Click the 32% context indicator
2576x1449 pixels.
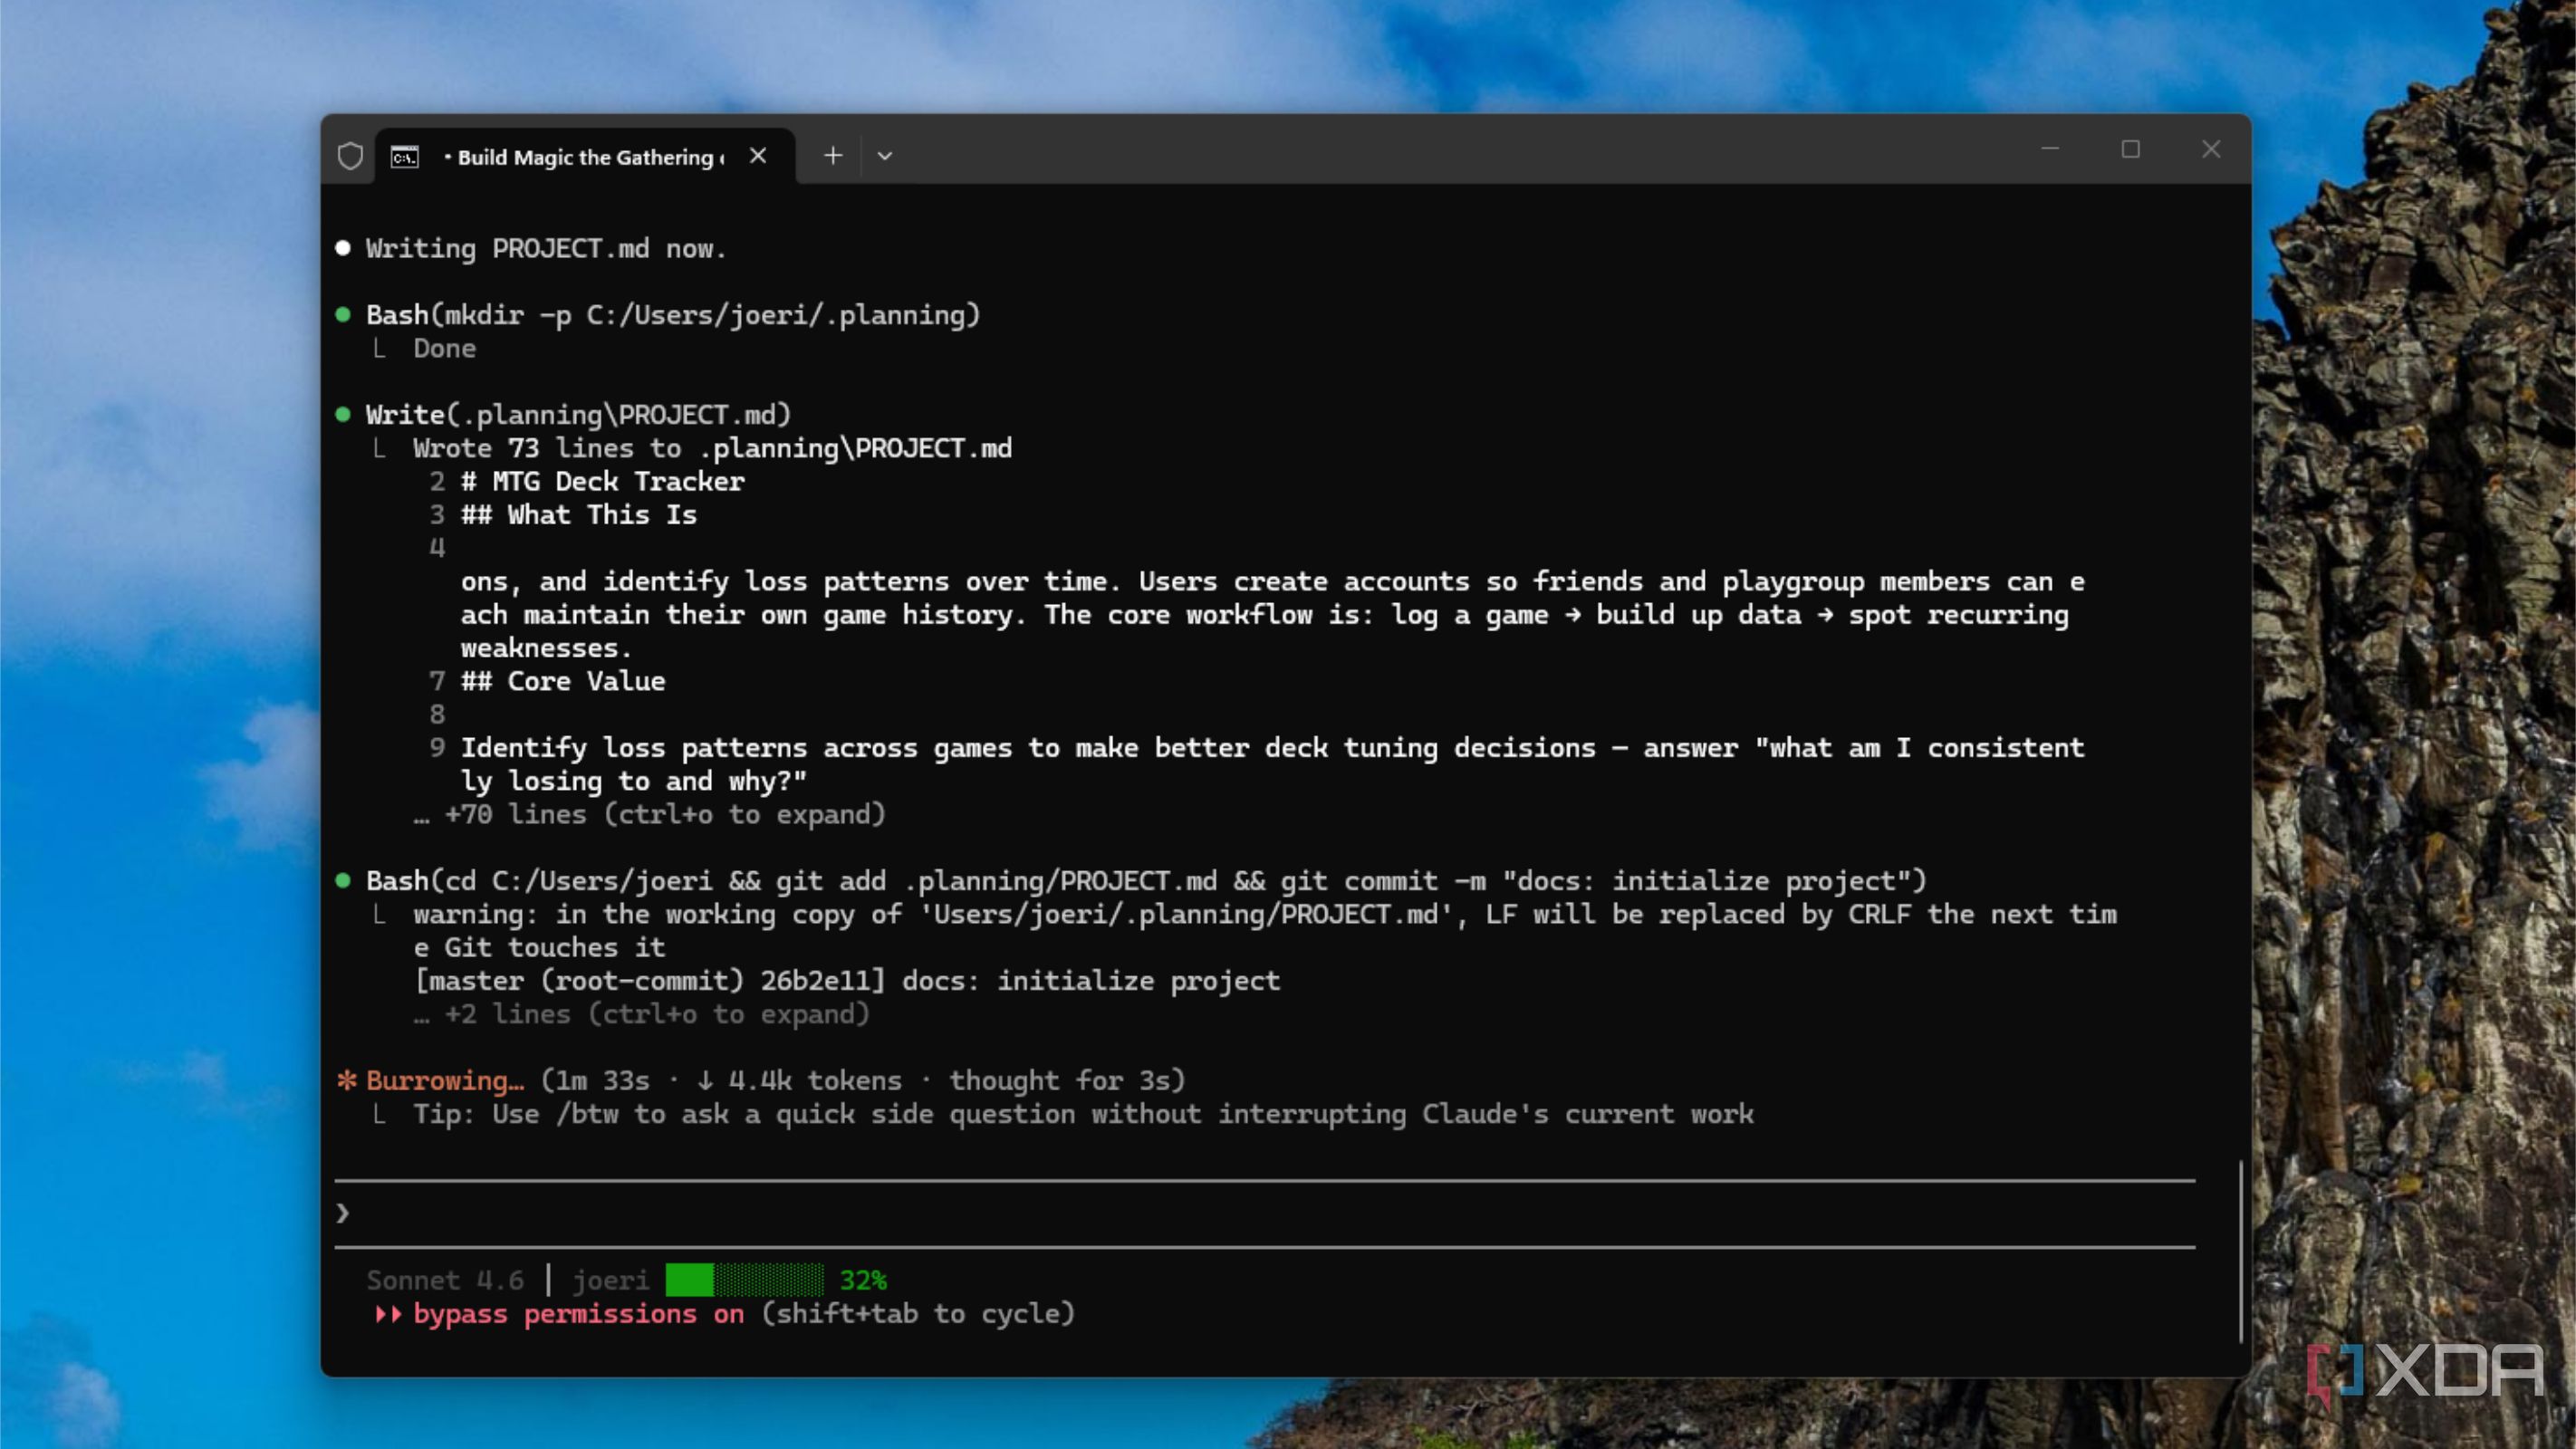point(863,1281)
